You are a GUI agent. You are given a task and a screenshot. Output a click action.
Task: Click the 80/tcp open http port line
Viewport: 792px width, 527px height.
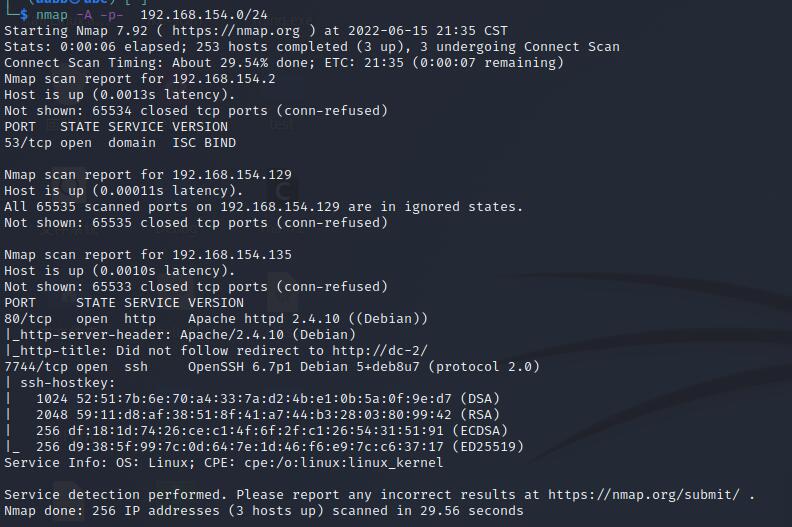216,318
